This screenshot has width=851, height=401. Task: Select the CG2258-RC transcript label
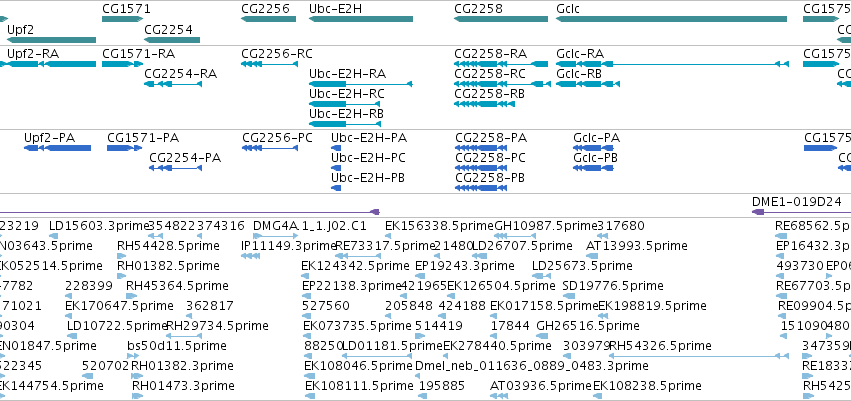coord(490,74)
